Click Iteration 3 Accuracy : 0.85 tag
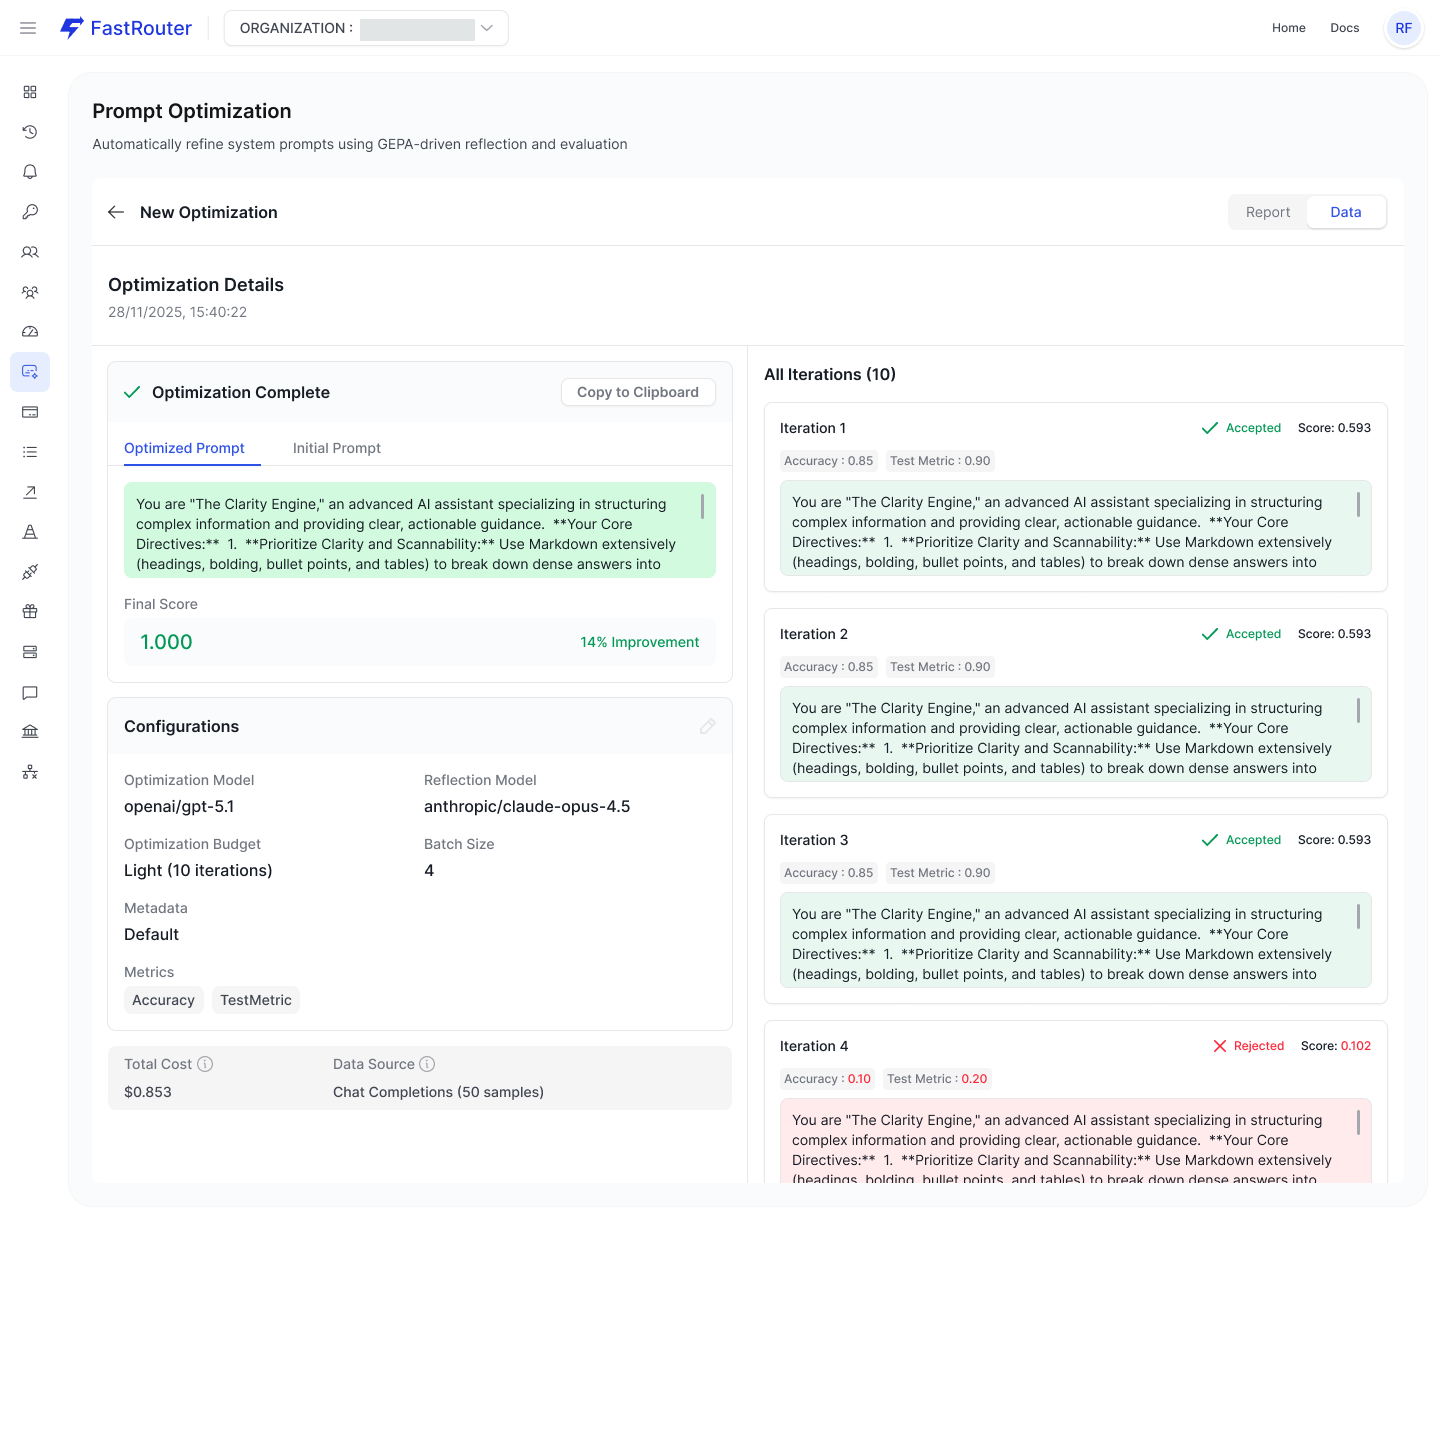 coord(828,873)
